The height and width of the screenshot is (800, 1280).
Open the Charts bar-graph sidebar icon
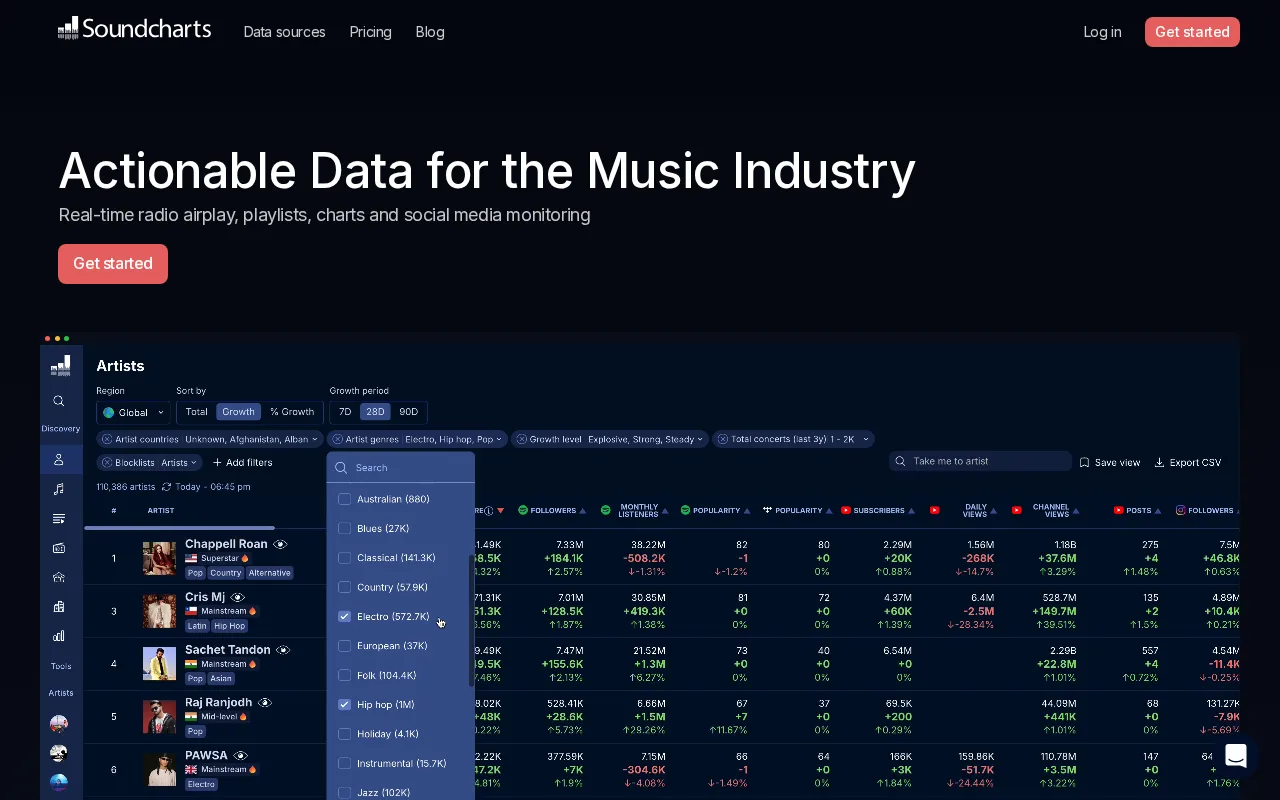click(59, 636)
